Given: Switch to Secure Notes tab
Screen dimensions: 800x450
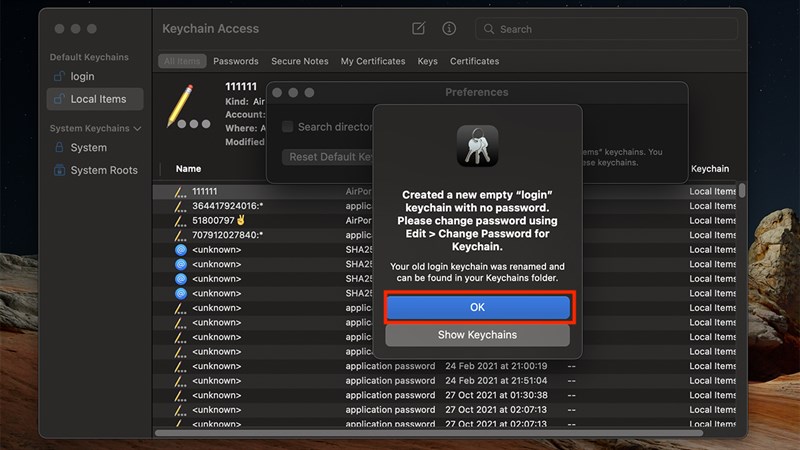Looking at the screenshot, I should pyautogui.click(x=299, y=61).
